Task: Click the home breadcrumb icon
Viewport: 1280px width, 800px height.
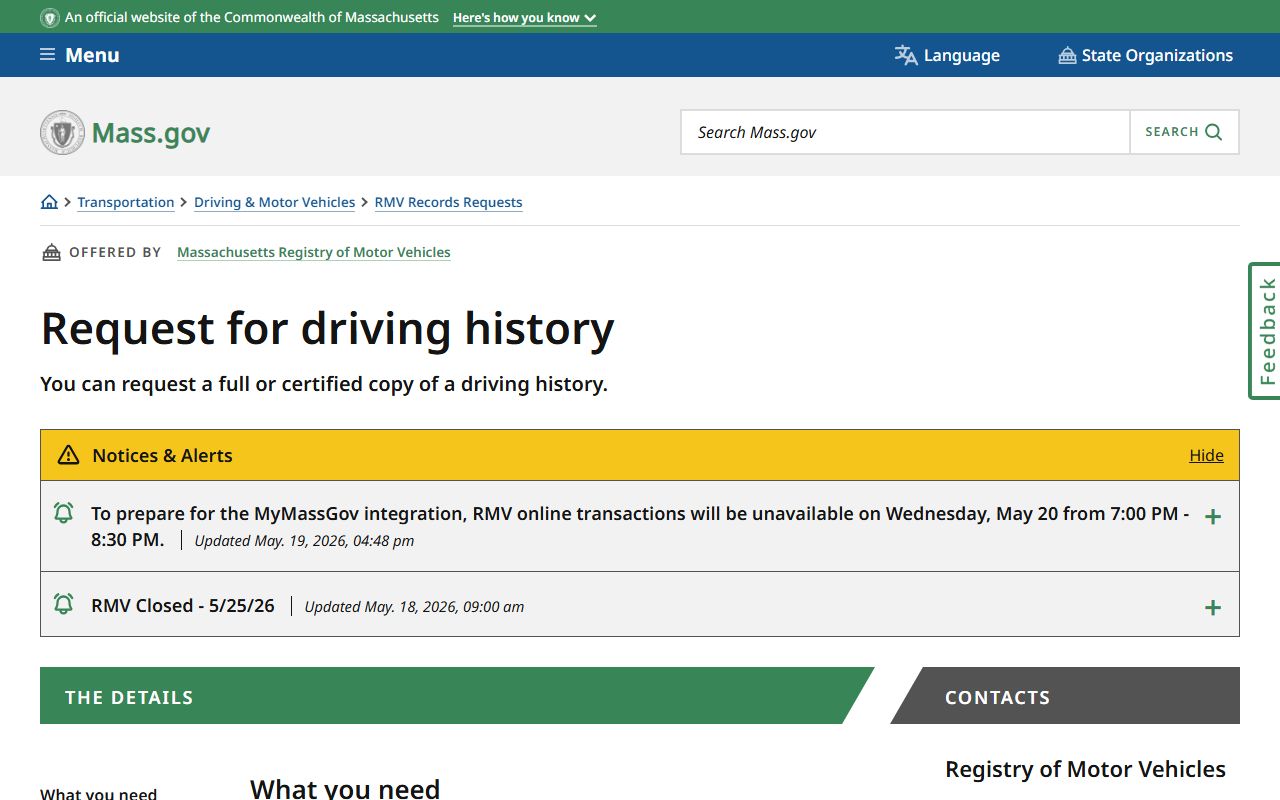Action: point(49,202)
